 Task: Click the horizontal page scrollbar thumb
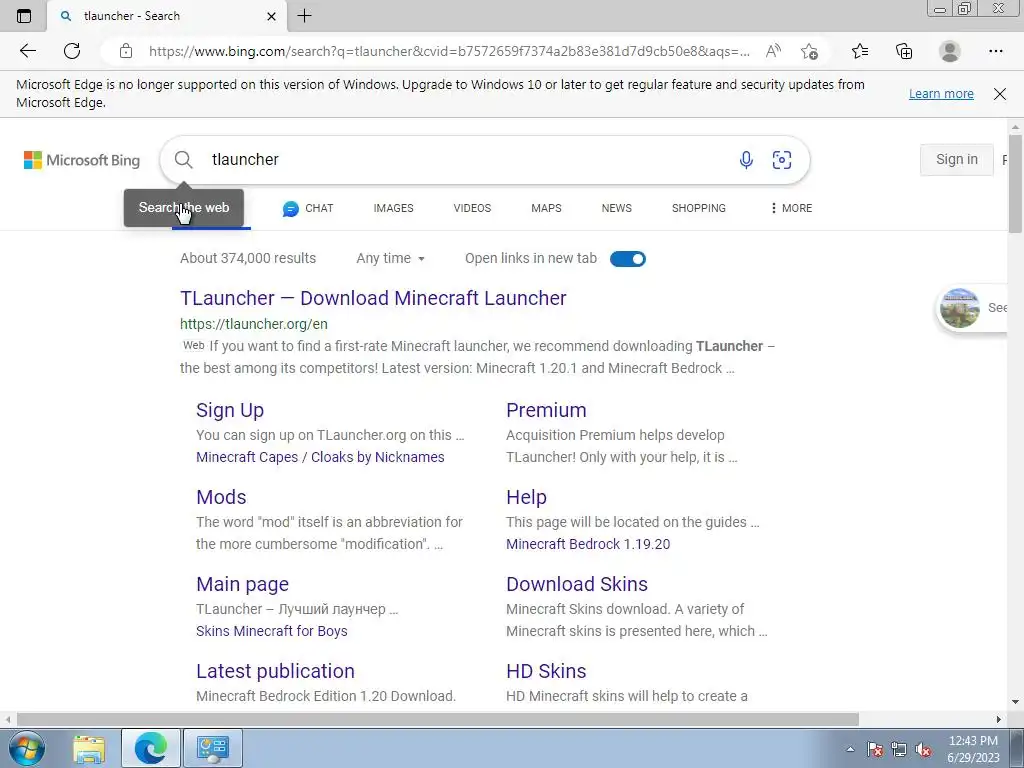click(438, 719)
